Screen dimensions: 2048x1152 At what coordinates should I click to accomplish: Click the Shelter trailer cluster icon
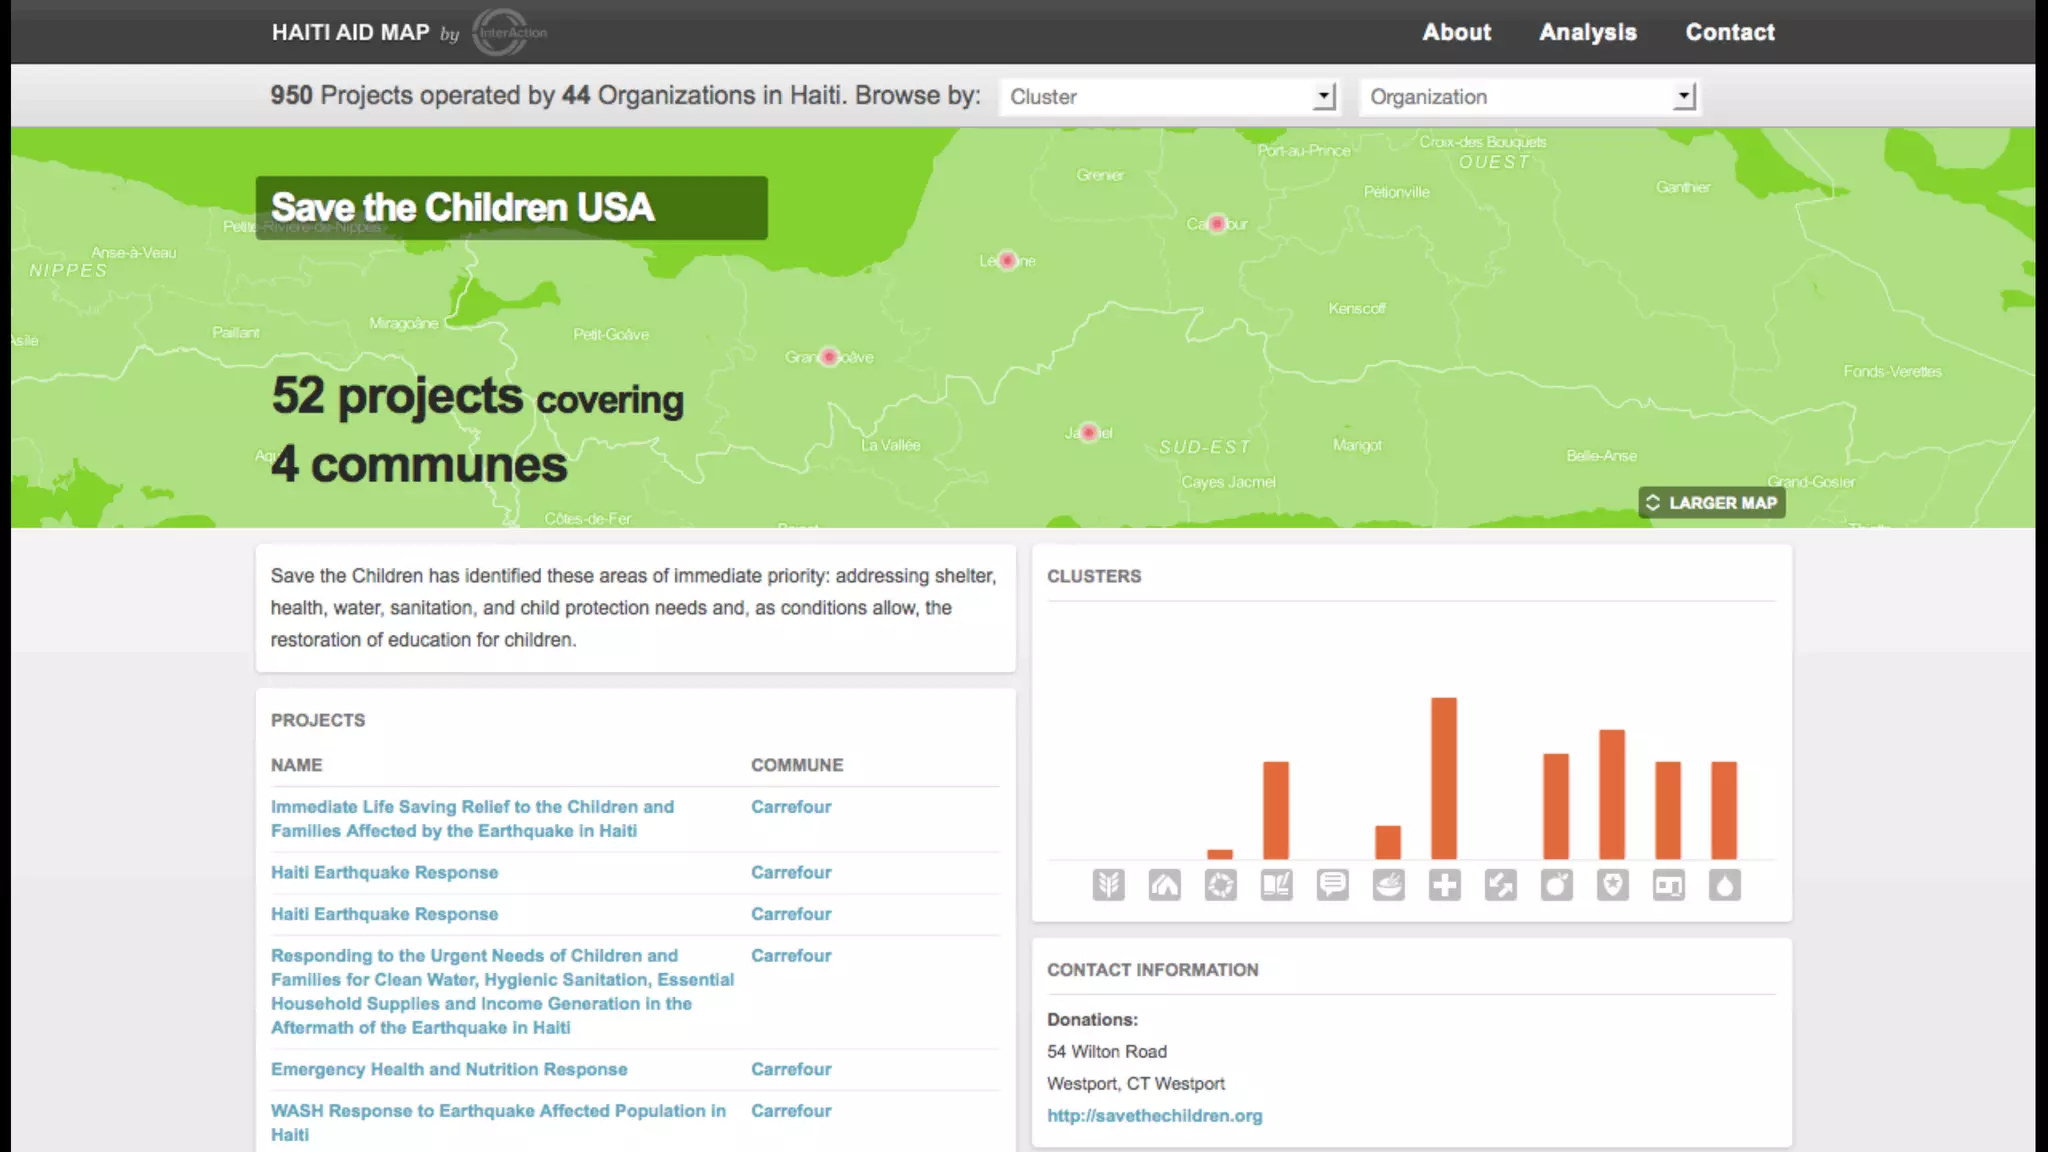1668,885
